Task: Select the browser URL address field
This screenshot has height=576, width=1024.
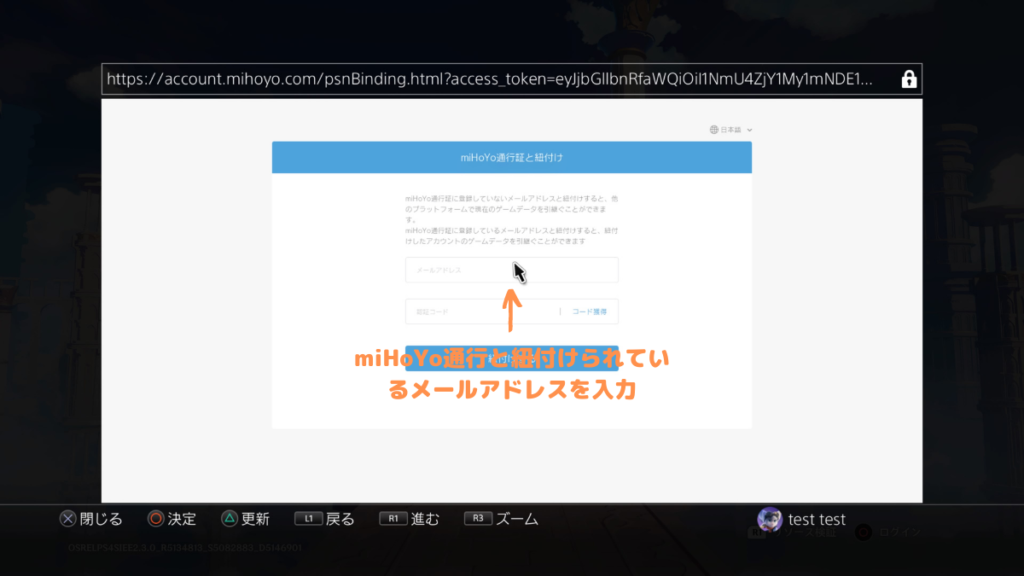Action: click(x=511, y=79)
